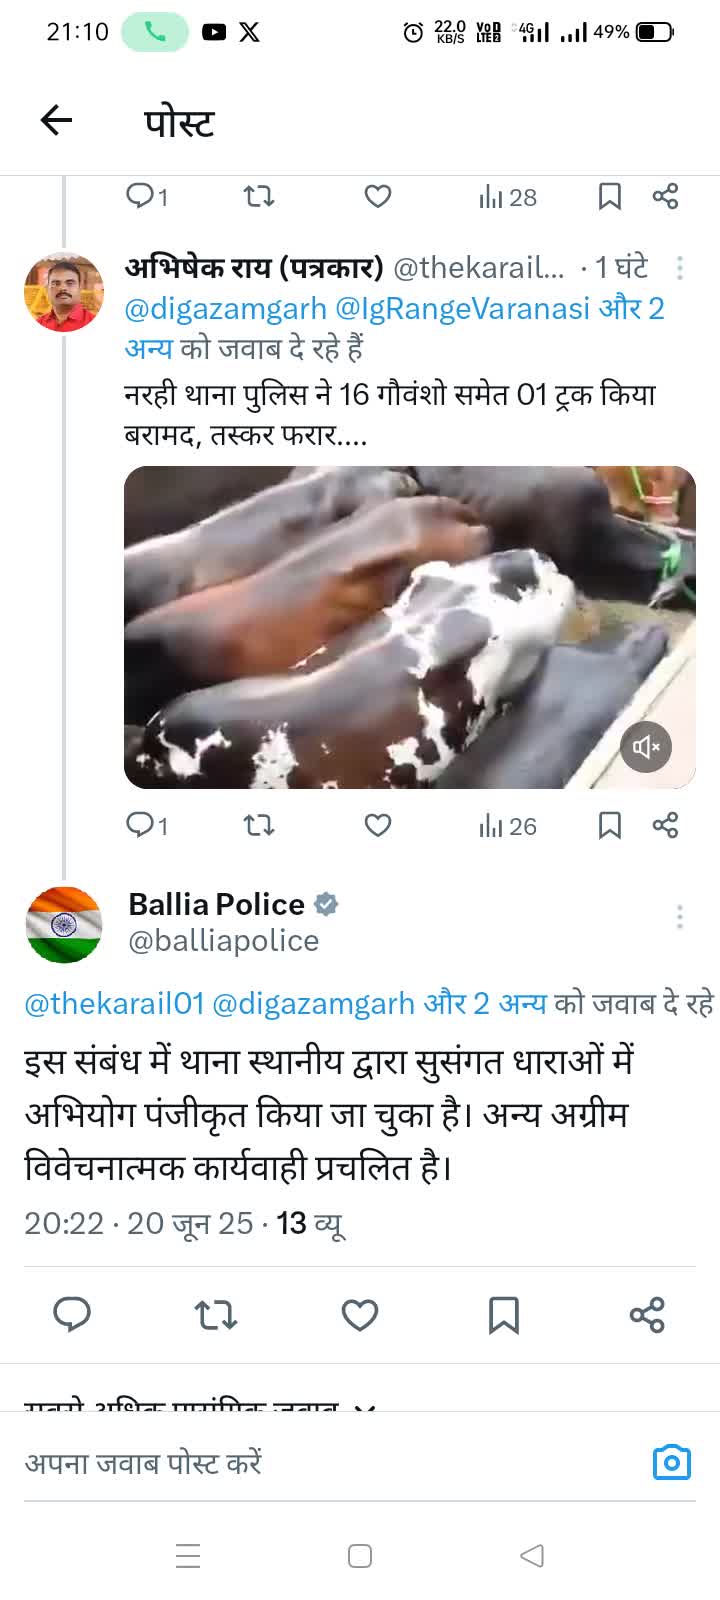The height and width of the screenshot is (1600, 720).
Task: Open the cattle truck video thumbnail
Action: pyautogui.click(x=410, y=627)
